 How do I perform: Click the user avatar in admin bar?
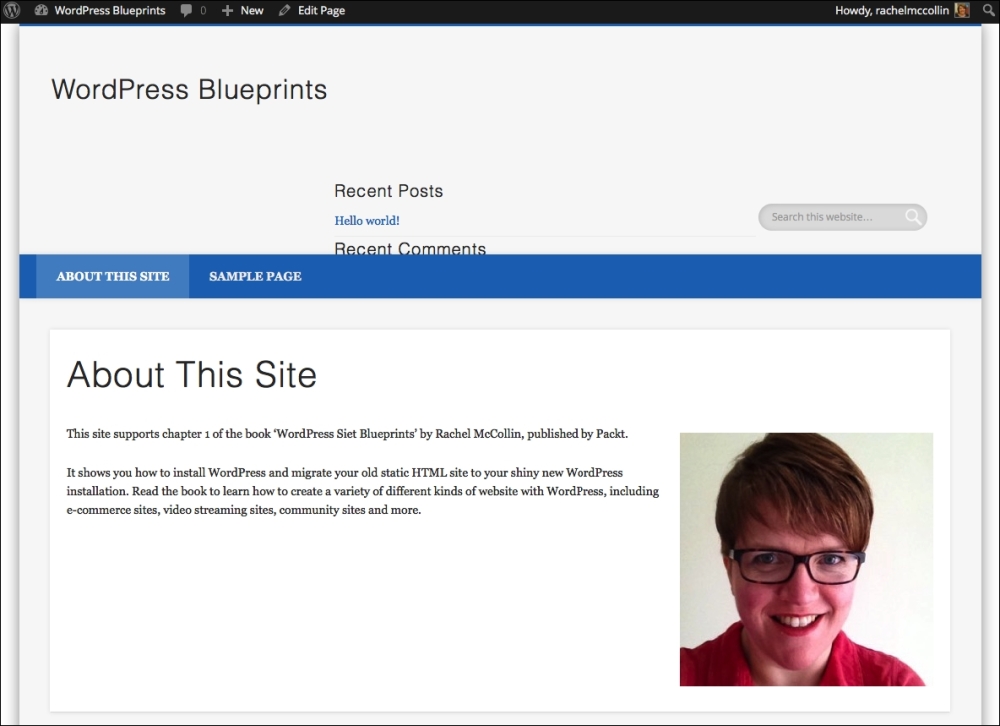click(962, 10)
